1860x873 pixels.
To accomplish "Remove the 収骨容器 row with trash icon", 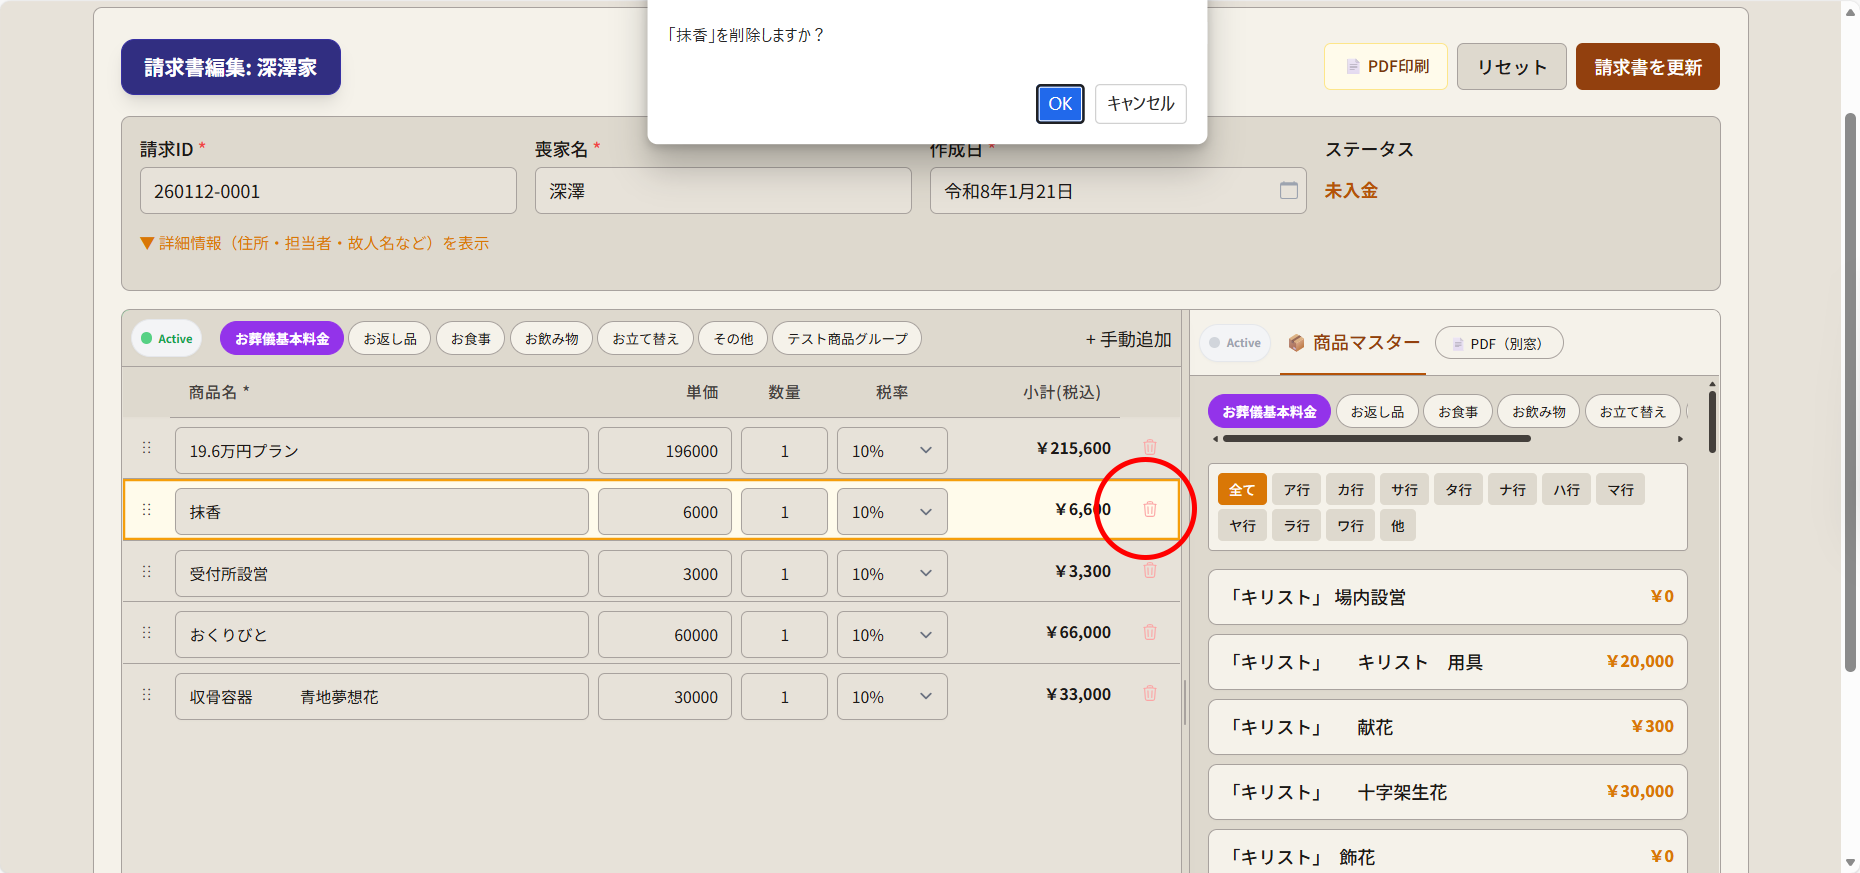I will 1150,693.
